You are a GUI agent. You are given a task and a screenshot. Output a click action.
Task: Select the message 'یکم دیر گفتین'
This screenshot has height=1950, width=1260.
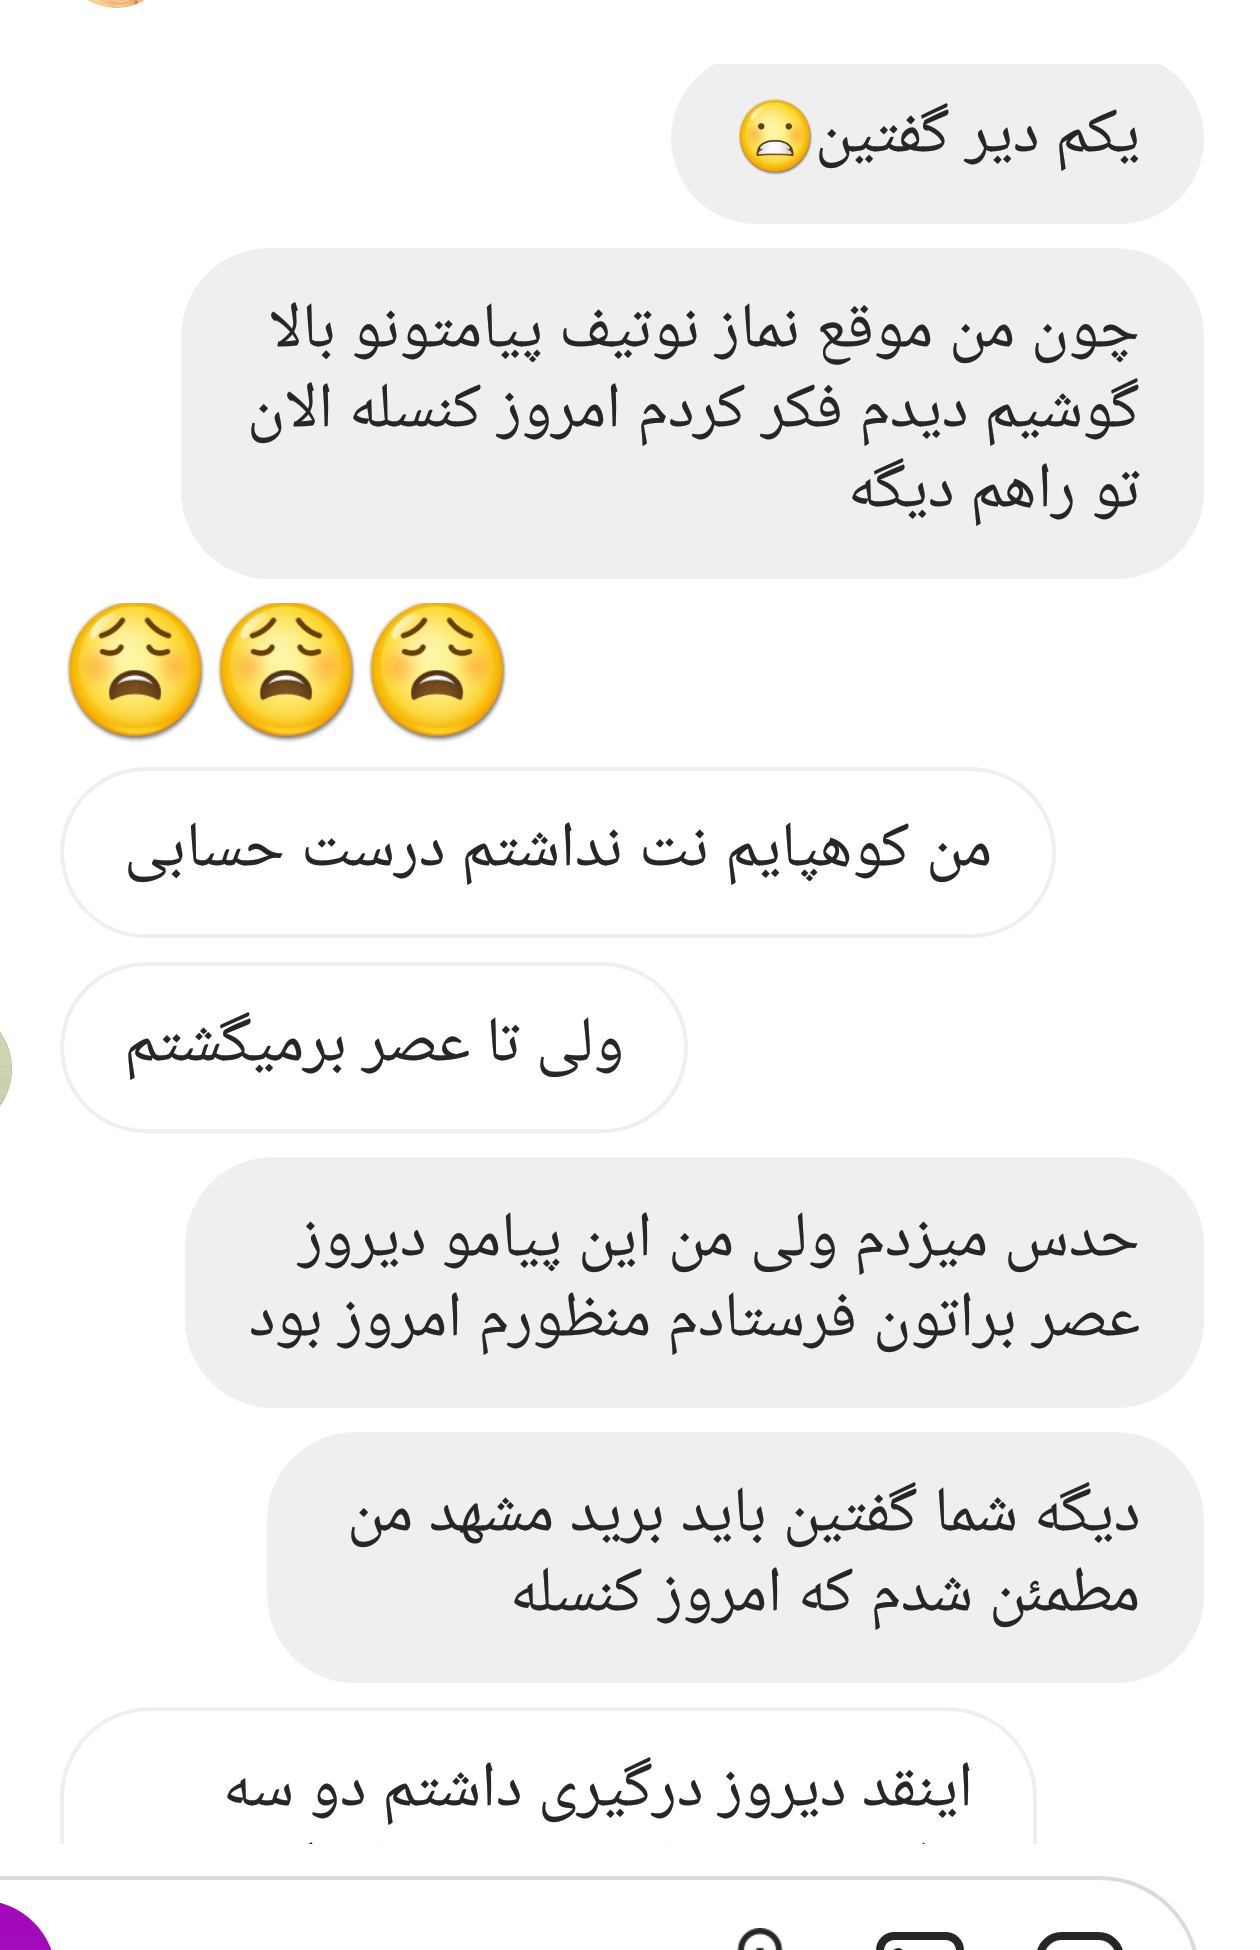coord(937,143)
